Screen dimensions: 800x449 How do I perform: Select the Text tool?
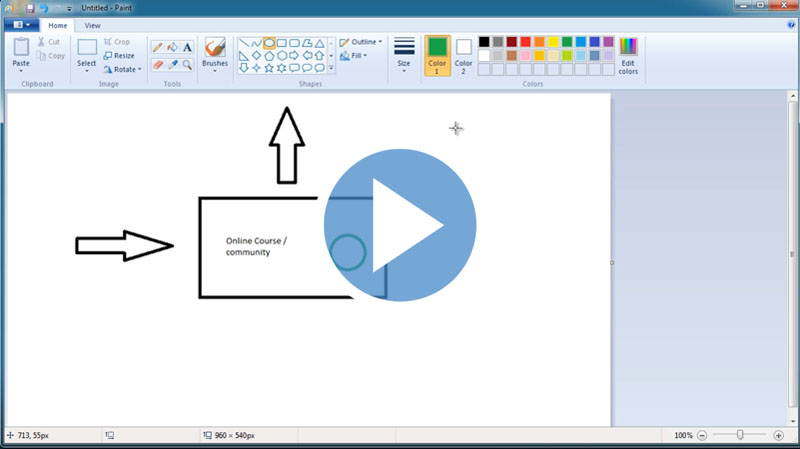pyautogui.click(x=187, y=47)
